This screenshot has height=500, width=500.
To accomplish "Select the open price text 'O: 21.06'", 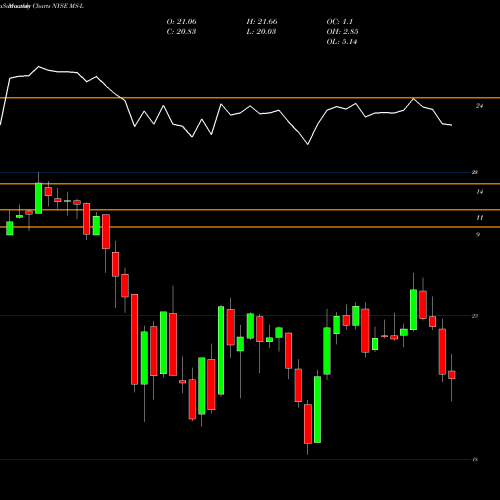I will coord(181,22).
